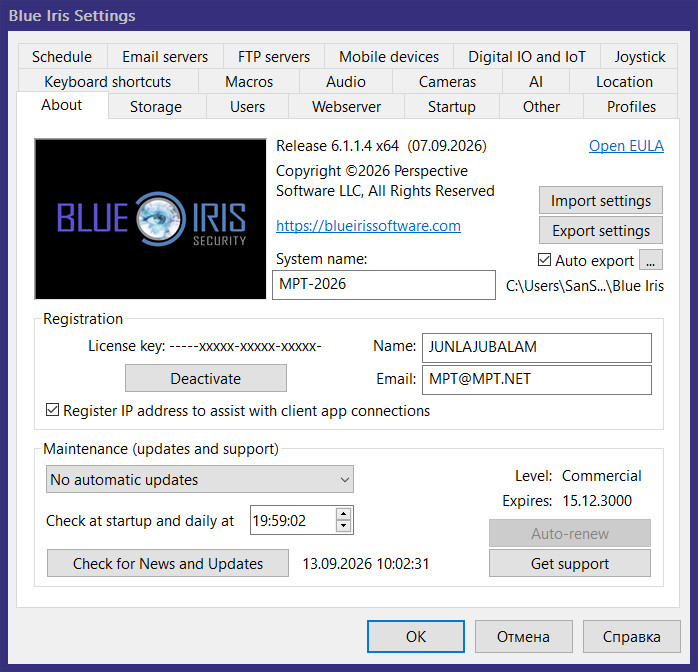This screenshot has width=698, height=672.
Task: Select the Joystick tab
Action: (639, 57)
